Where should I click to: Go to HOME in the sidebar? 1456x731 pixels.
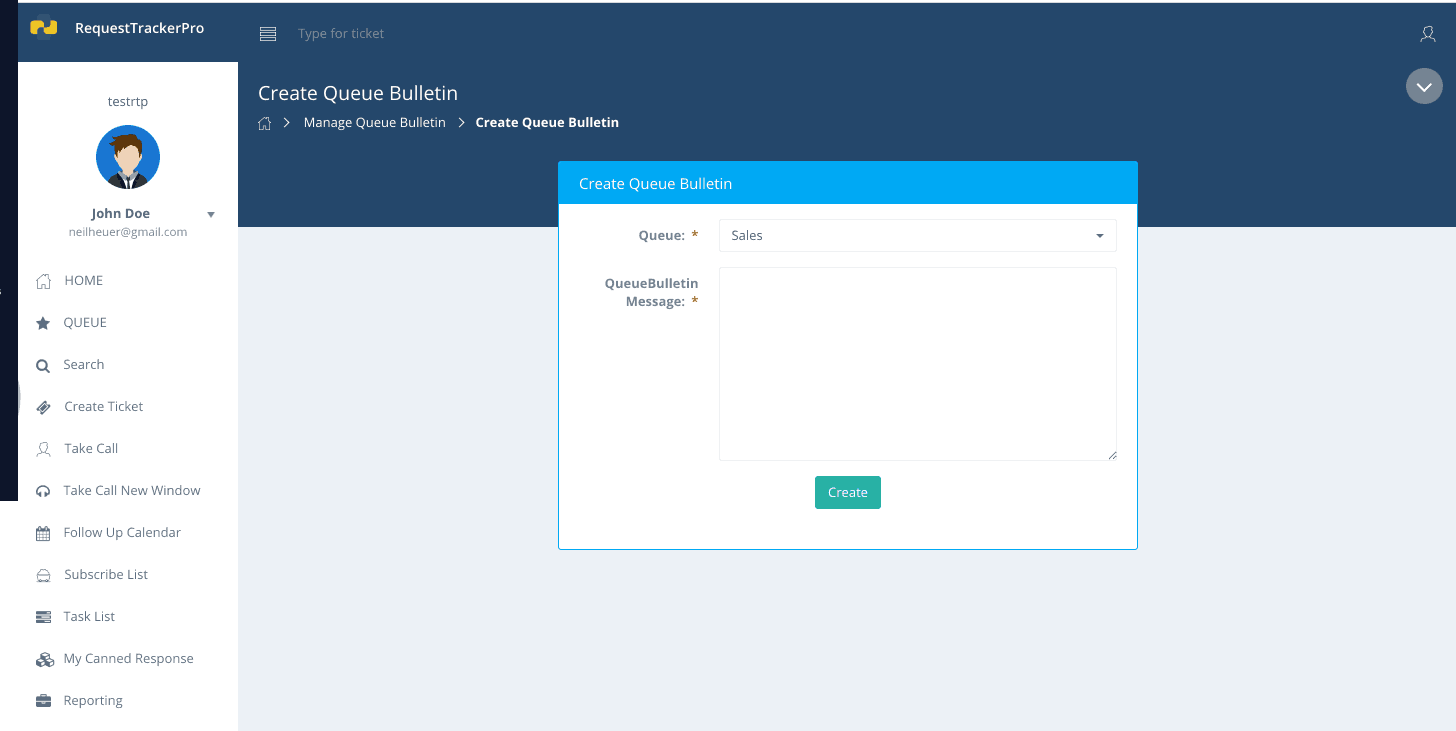click(x=85, y=280)
